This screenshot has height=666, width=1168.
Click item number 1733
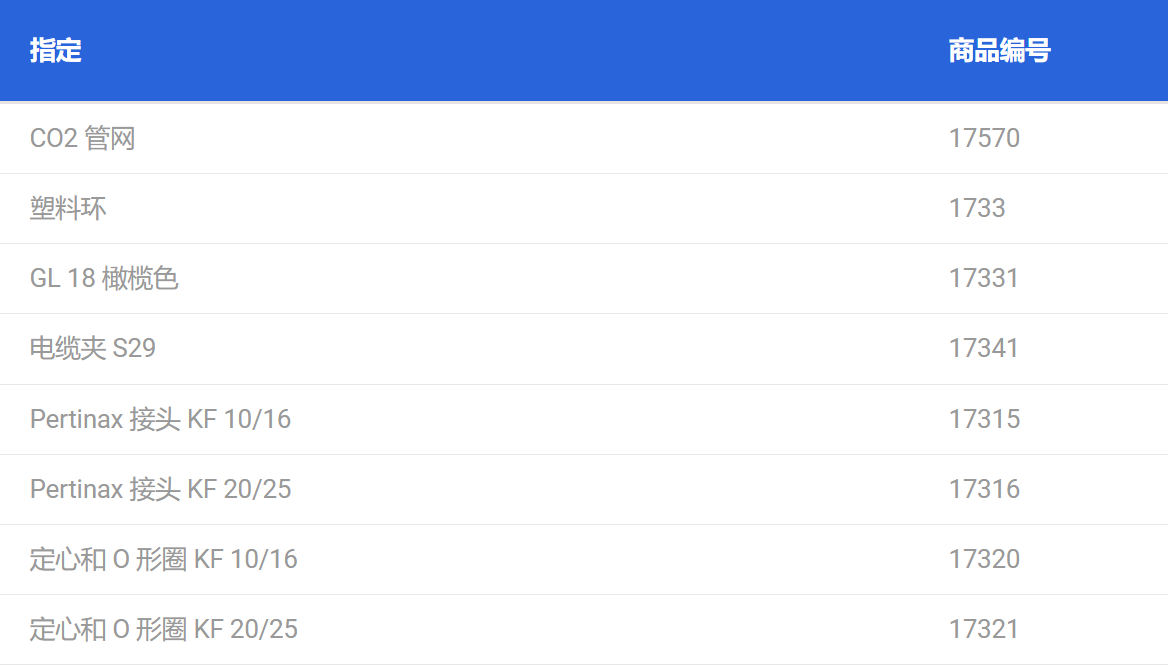[x=977, y=209]
